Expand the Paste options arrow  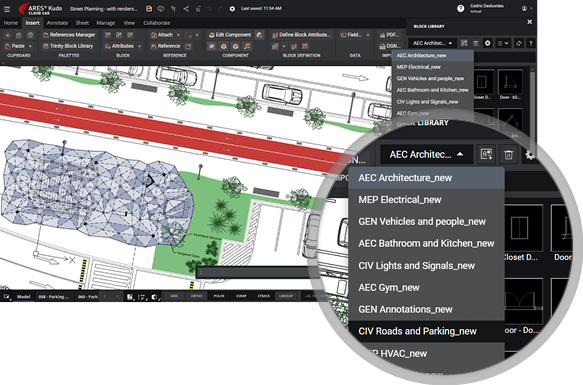click(30, 46)
